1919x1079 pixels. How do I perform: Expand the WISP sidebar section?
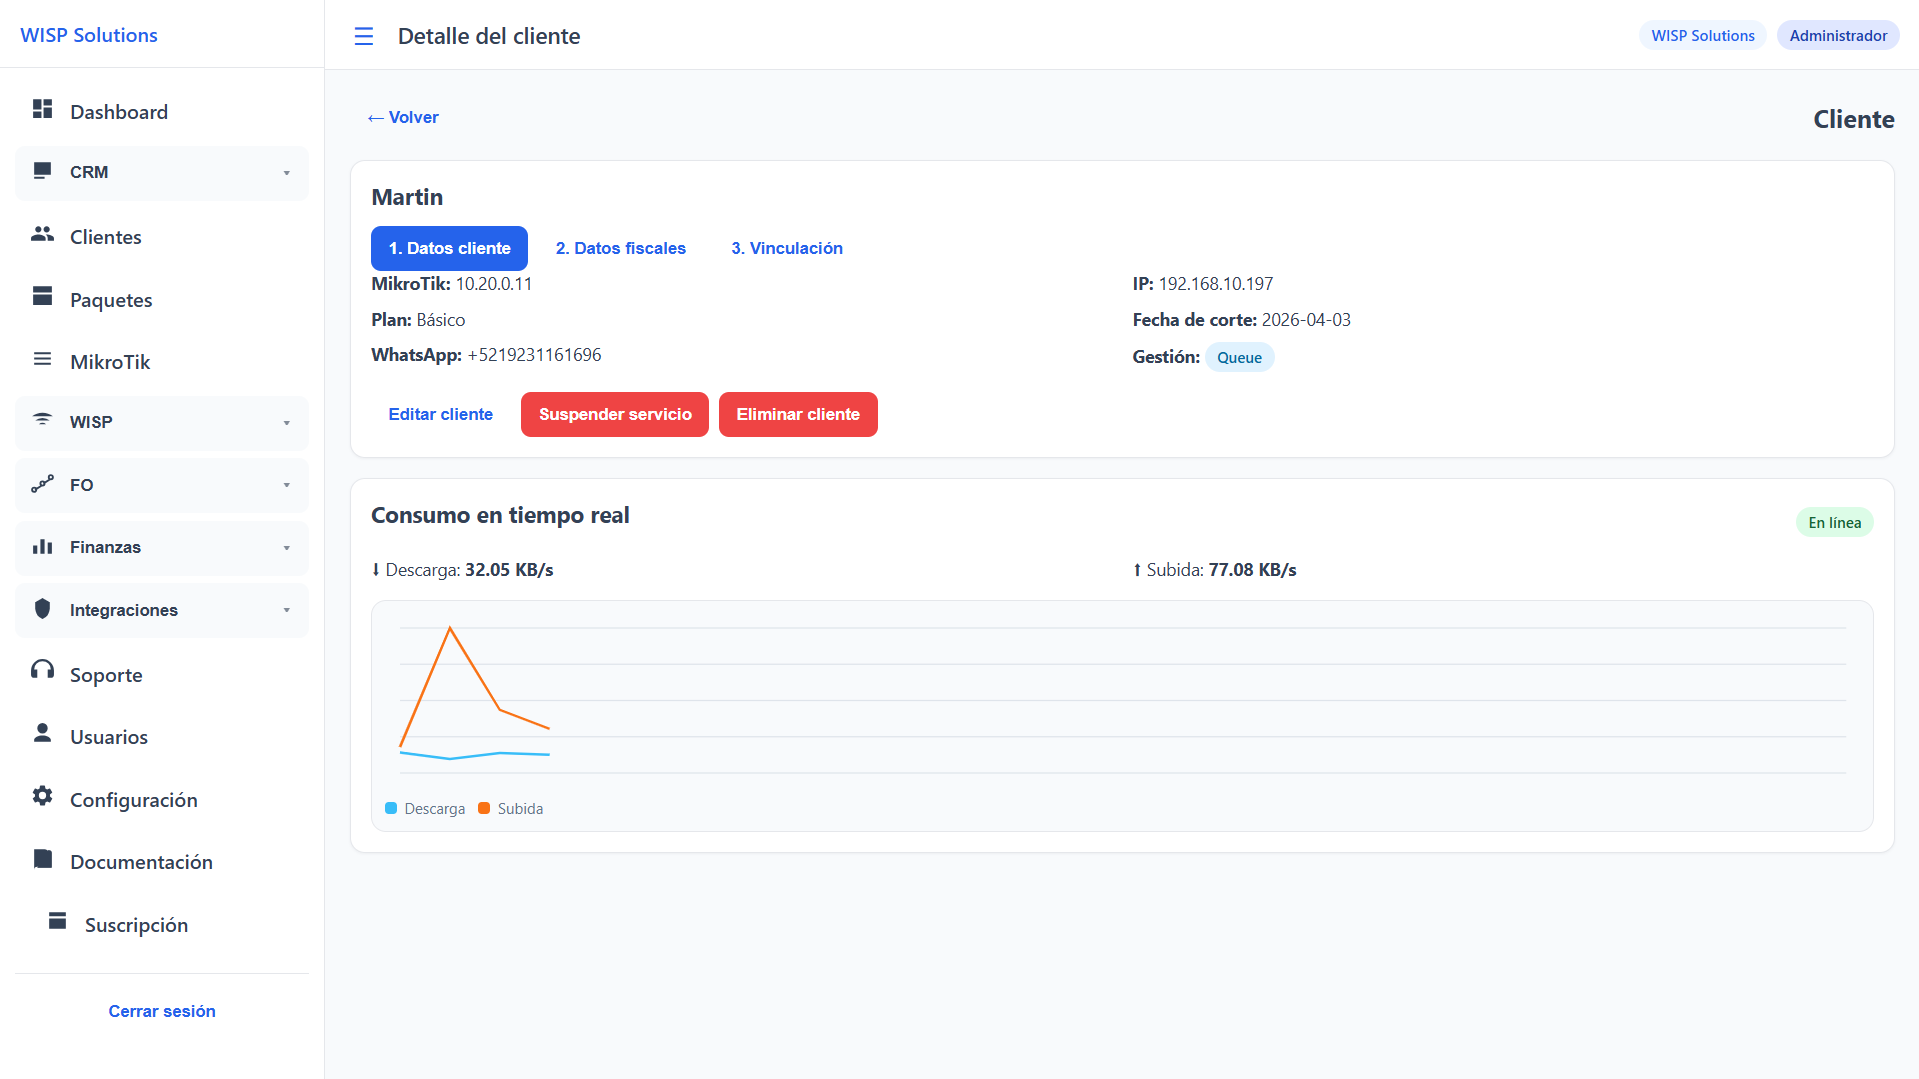(160, 422)
